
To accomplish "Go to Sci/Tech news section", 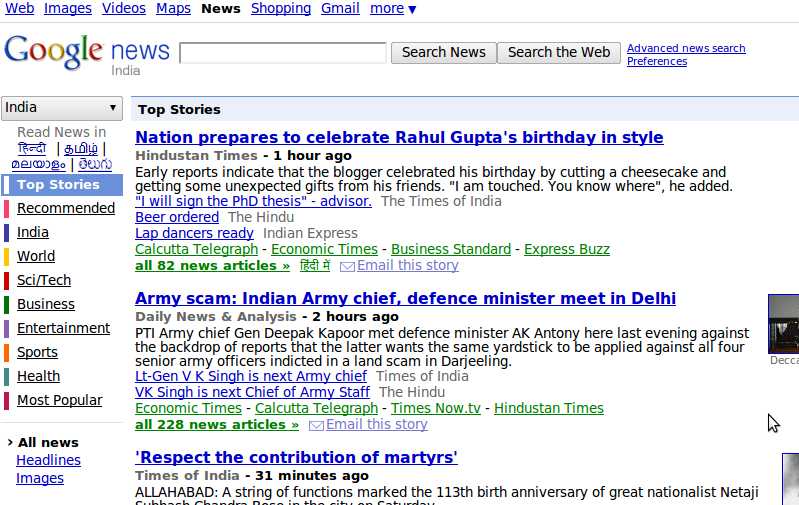I will tap(44, 281).
